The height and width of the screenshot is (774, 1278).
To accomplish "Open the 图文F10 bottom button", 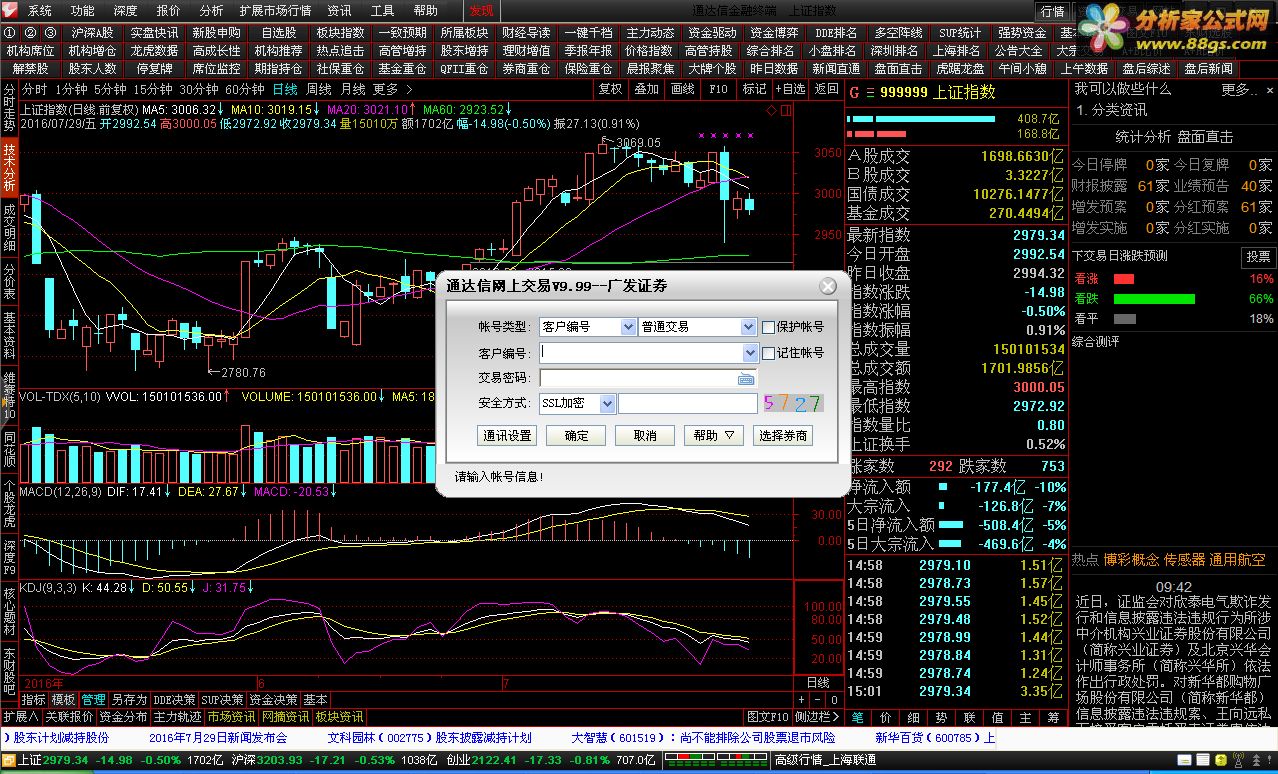I will (768, 717).
